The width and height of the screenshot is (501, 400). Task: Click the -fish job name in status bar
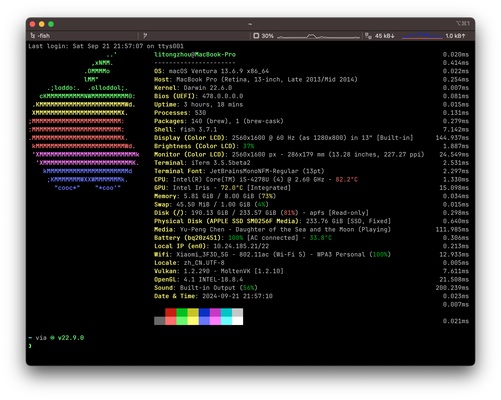pos(44,35)
